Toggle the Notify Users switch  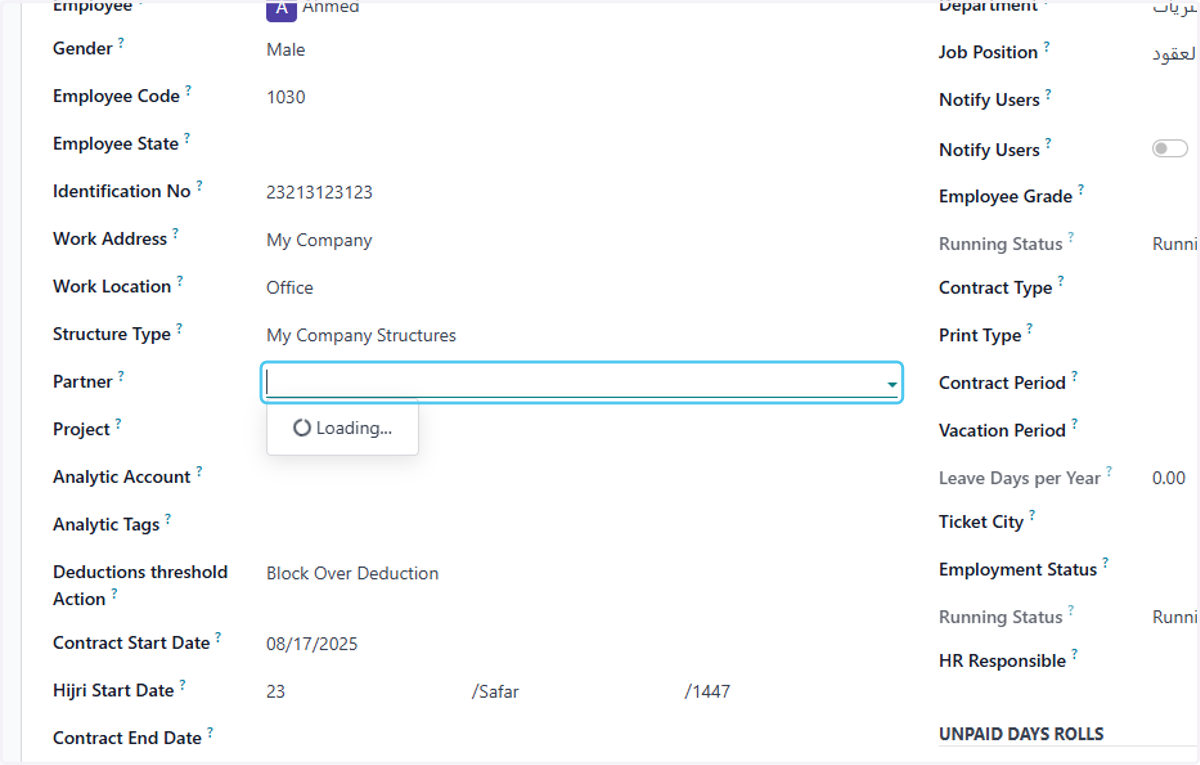(1170, 149)
